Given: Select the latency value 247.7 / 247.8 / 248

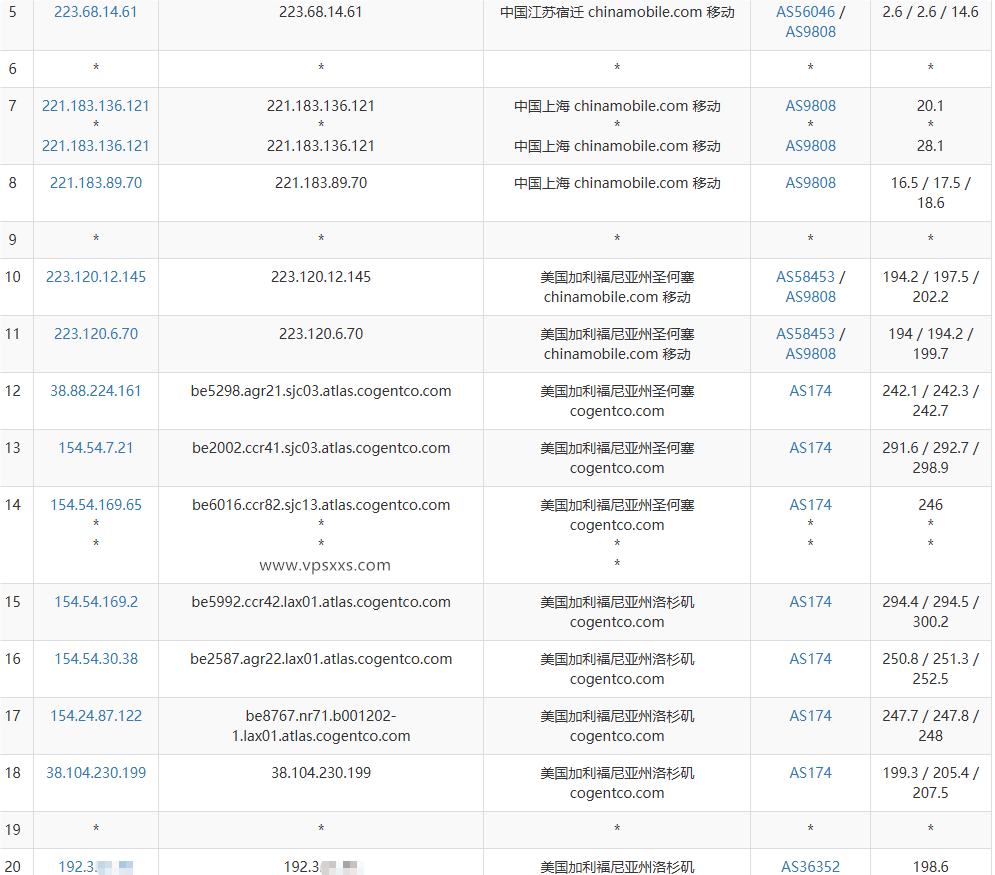Looking at the screenshot, I should point(930,726).
